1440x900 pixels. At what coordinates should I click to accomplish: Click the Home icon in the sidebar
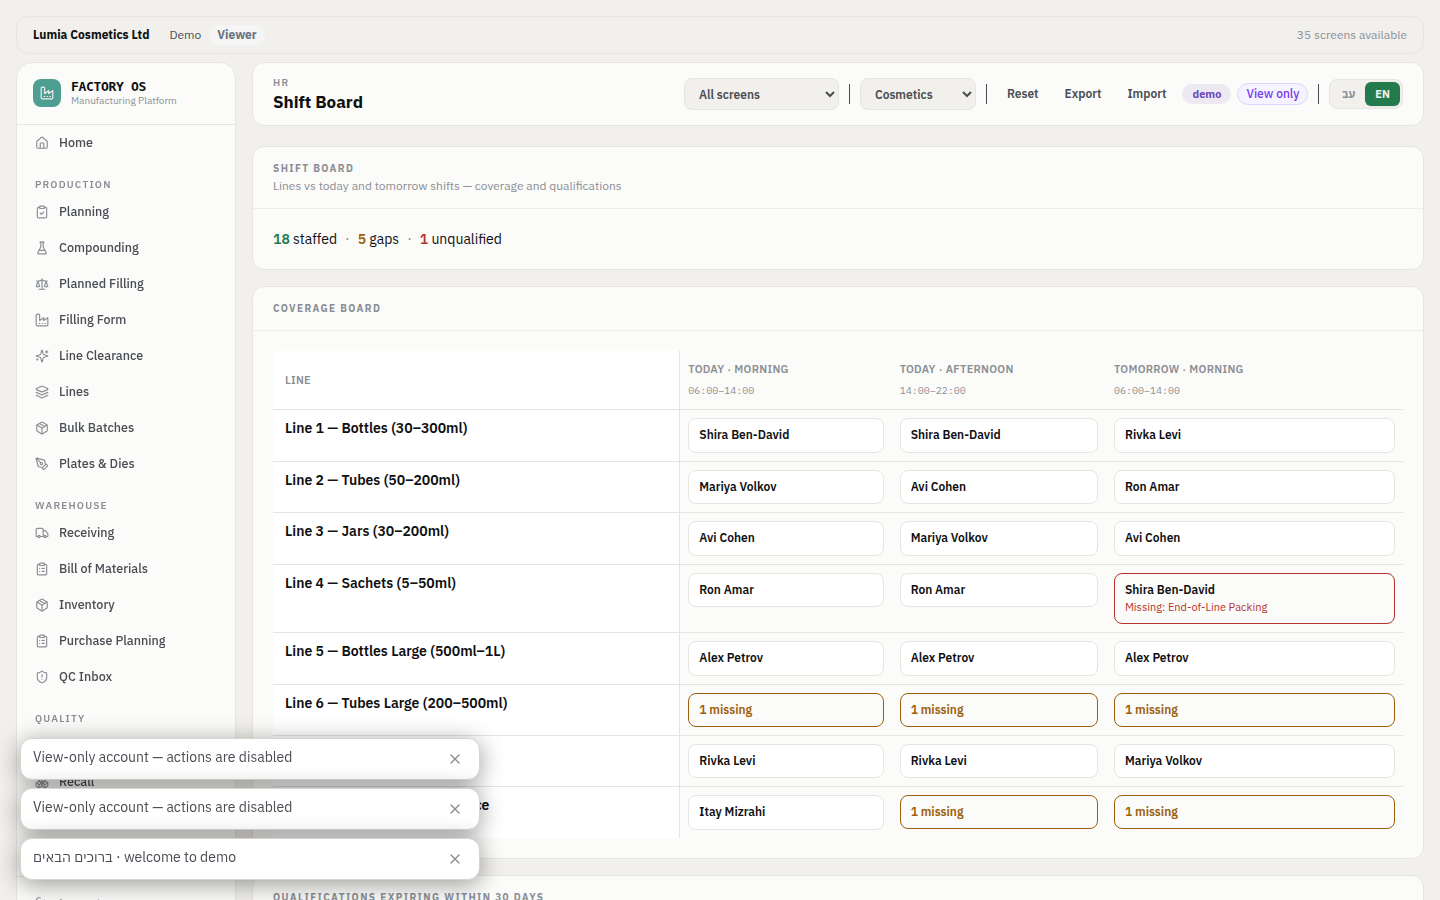[x=42, y=143]
